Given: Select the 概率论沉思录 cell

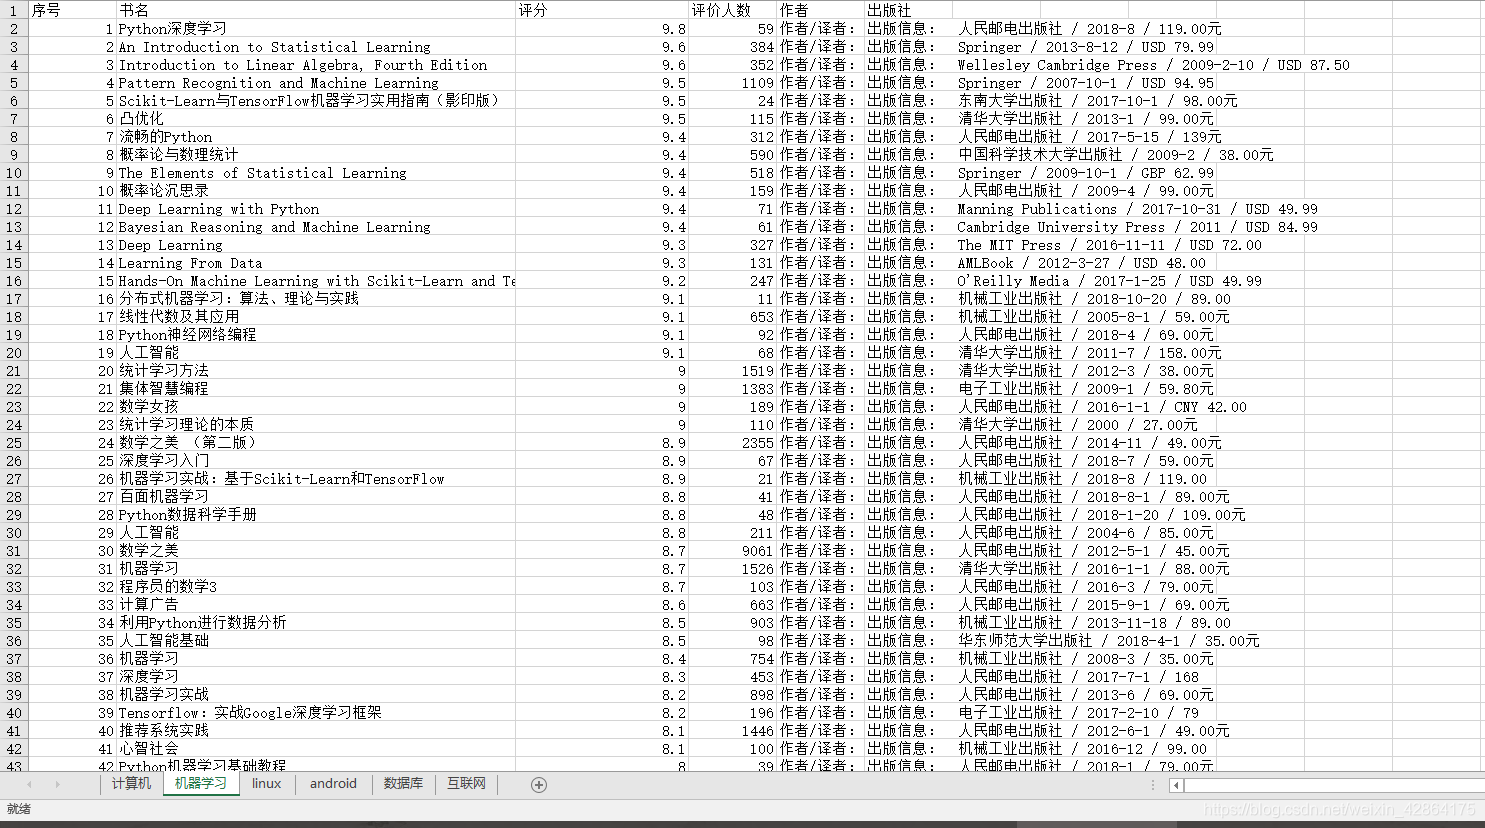Looking at the screenshot, I should tap(316, 191).
